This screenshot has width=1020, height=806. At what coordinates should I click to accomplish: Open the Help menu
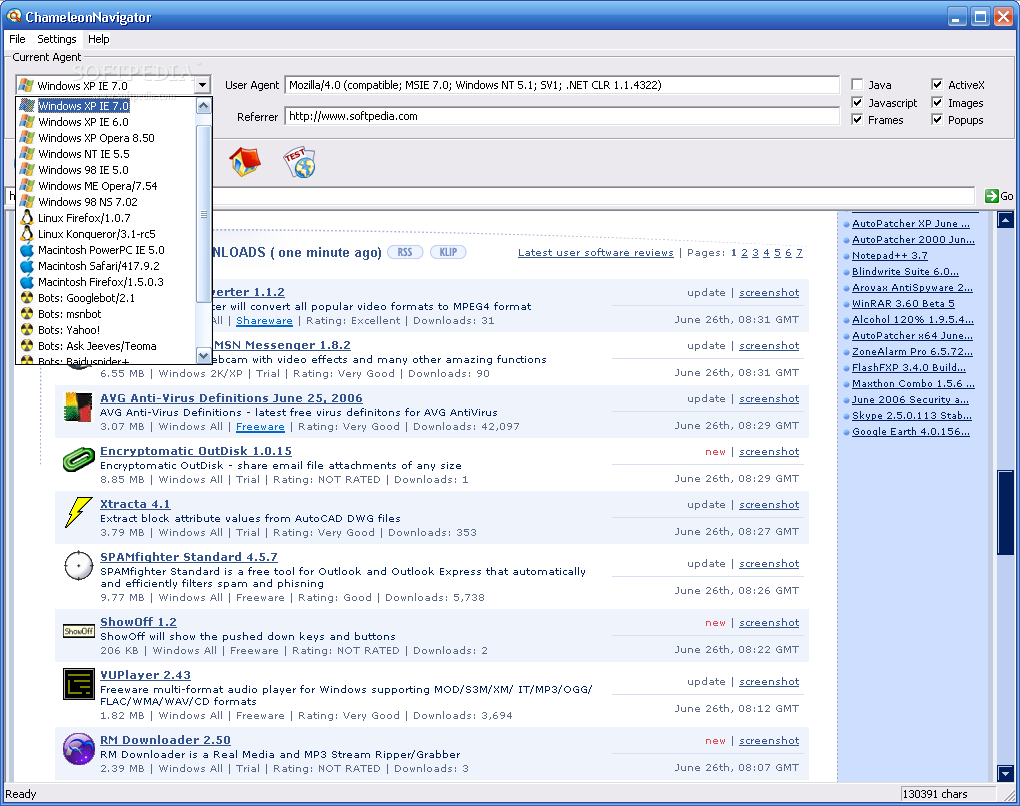click(99, 39)
